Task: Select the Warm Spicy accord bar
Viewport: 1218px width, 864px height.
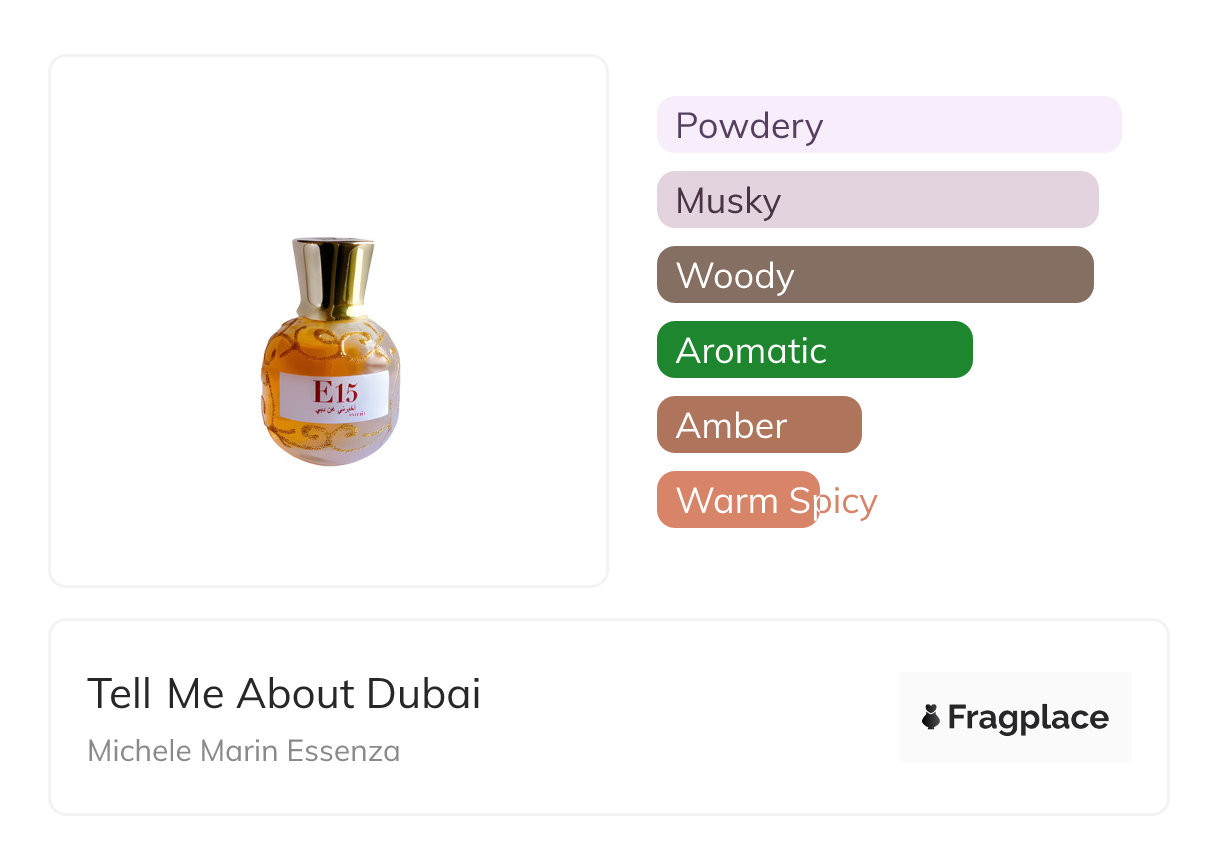Action: click(x=737, y=500)
